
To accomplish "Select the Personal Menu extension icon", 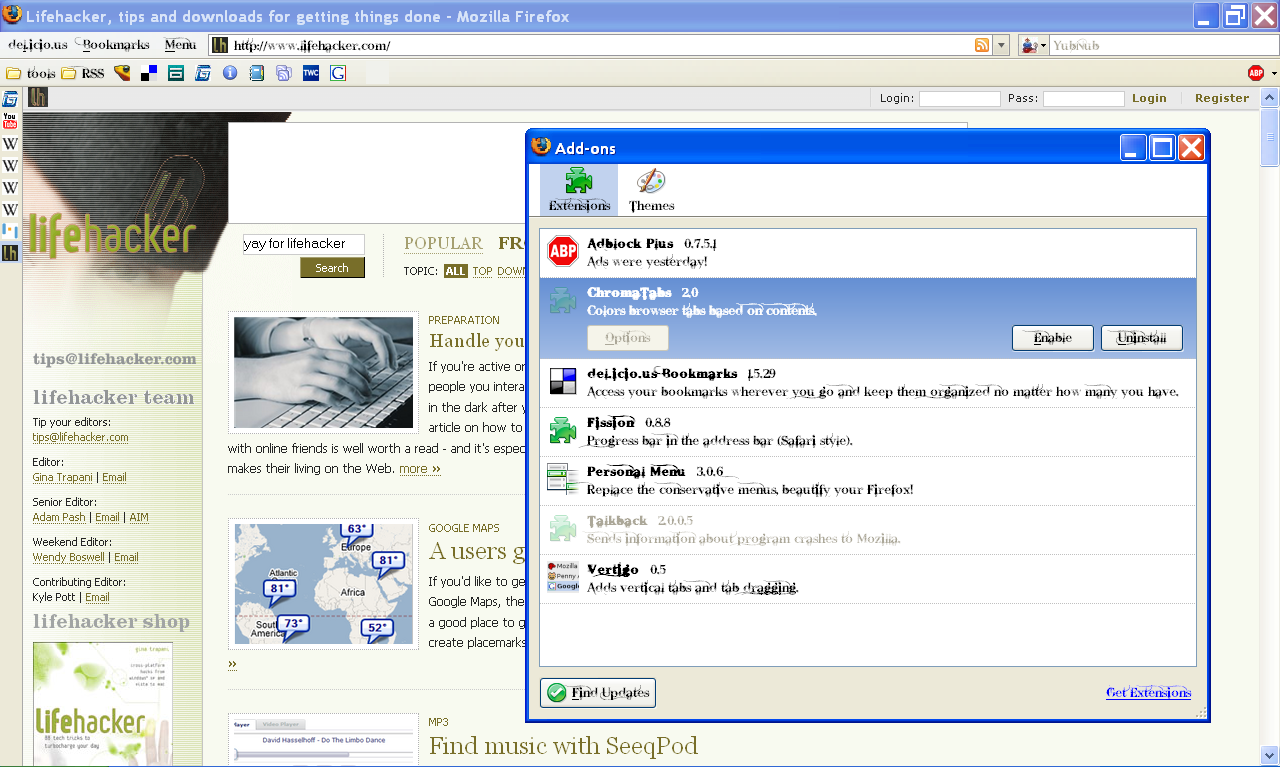I will [563, 478].
